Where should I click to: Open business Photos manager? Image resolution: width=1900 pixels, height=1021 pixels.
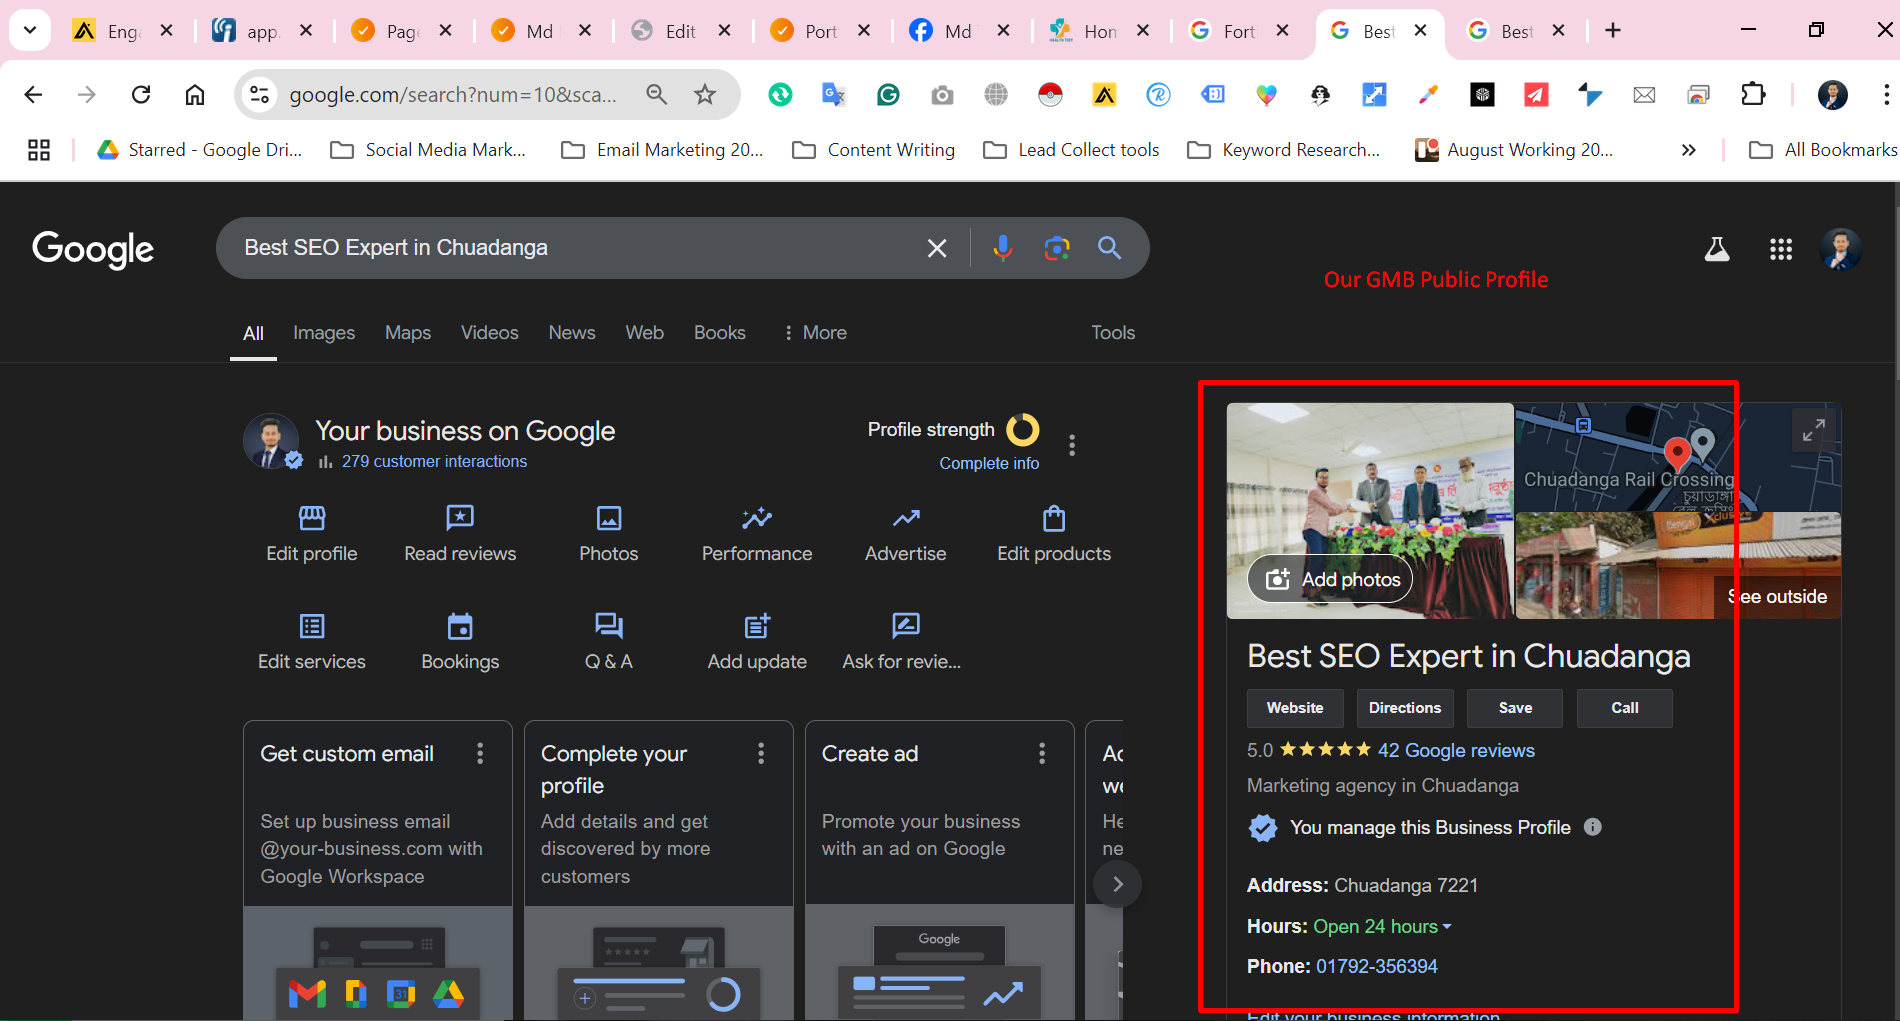coord(609,535)
